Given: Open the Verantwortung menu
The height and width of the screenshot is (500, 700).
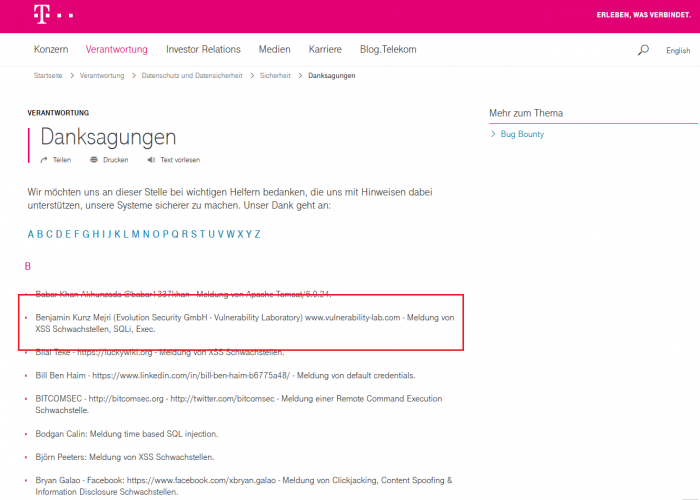Looking at the screenshot, I should [117, 50].
